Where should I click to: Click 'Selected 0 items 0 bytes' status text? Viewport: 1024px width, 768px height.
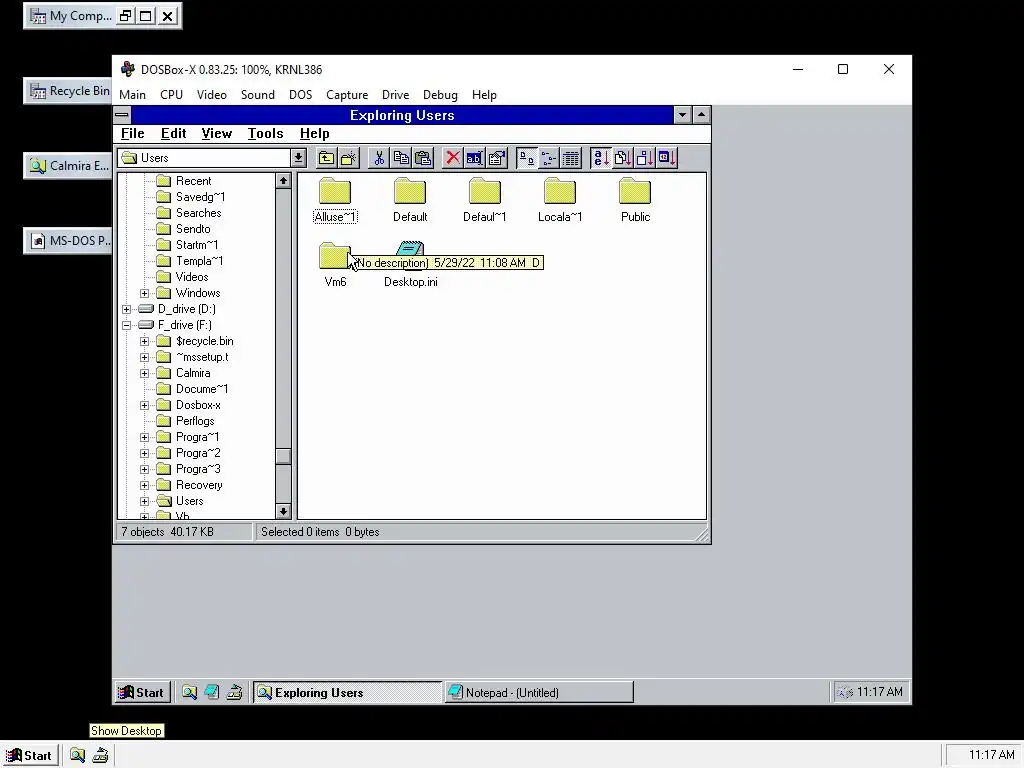(x=320, y=532)
